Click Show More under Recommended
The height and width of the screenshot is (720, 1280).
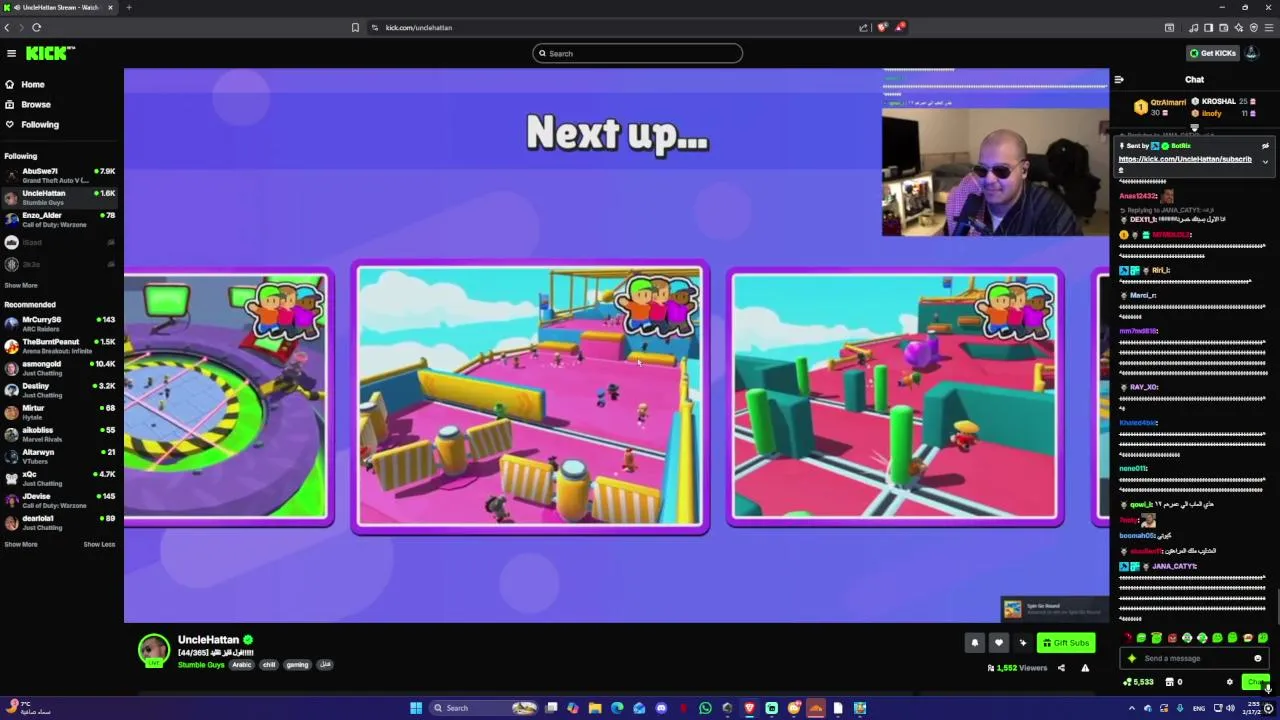[21, 544]
